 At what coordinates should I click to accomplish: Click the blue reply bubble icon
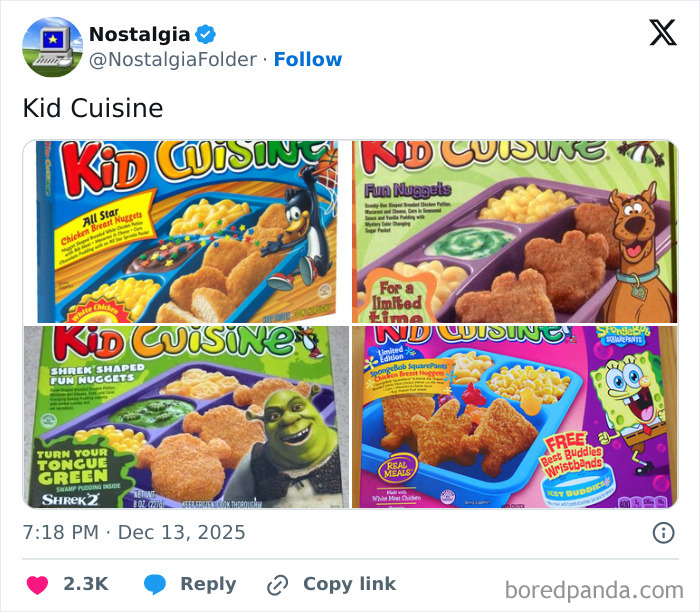pyautogui.click(x=154, y=585)
